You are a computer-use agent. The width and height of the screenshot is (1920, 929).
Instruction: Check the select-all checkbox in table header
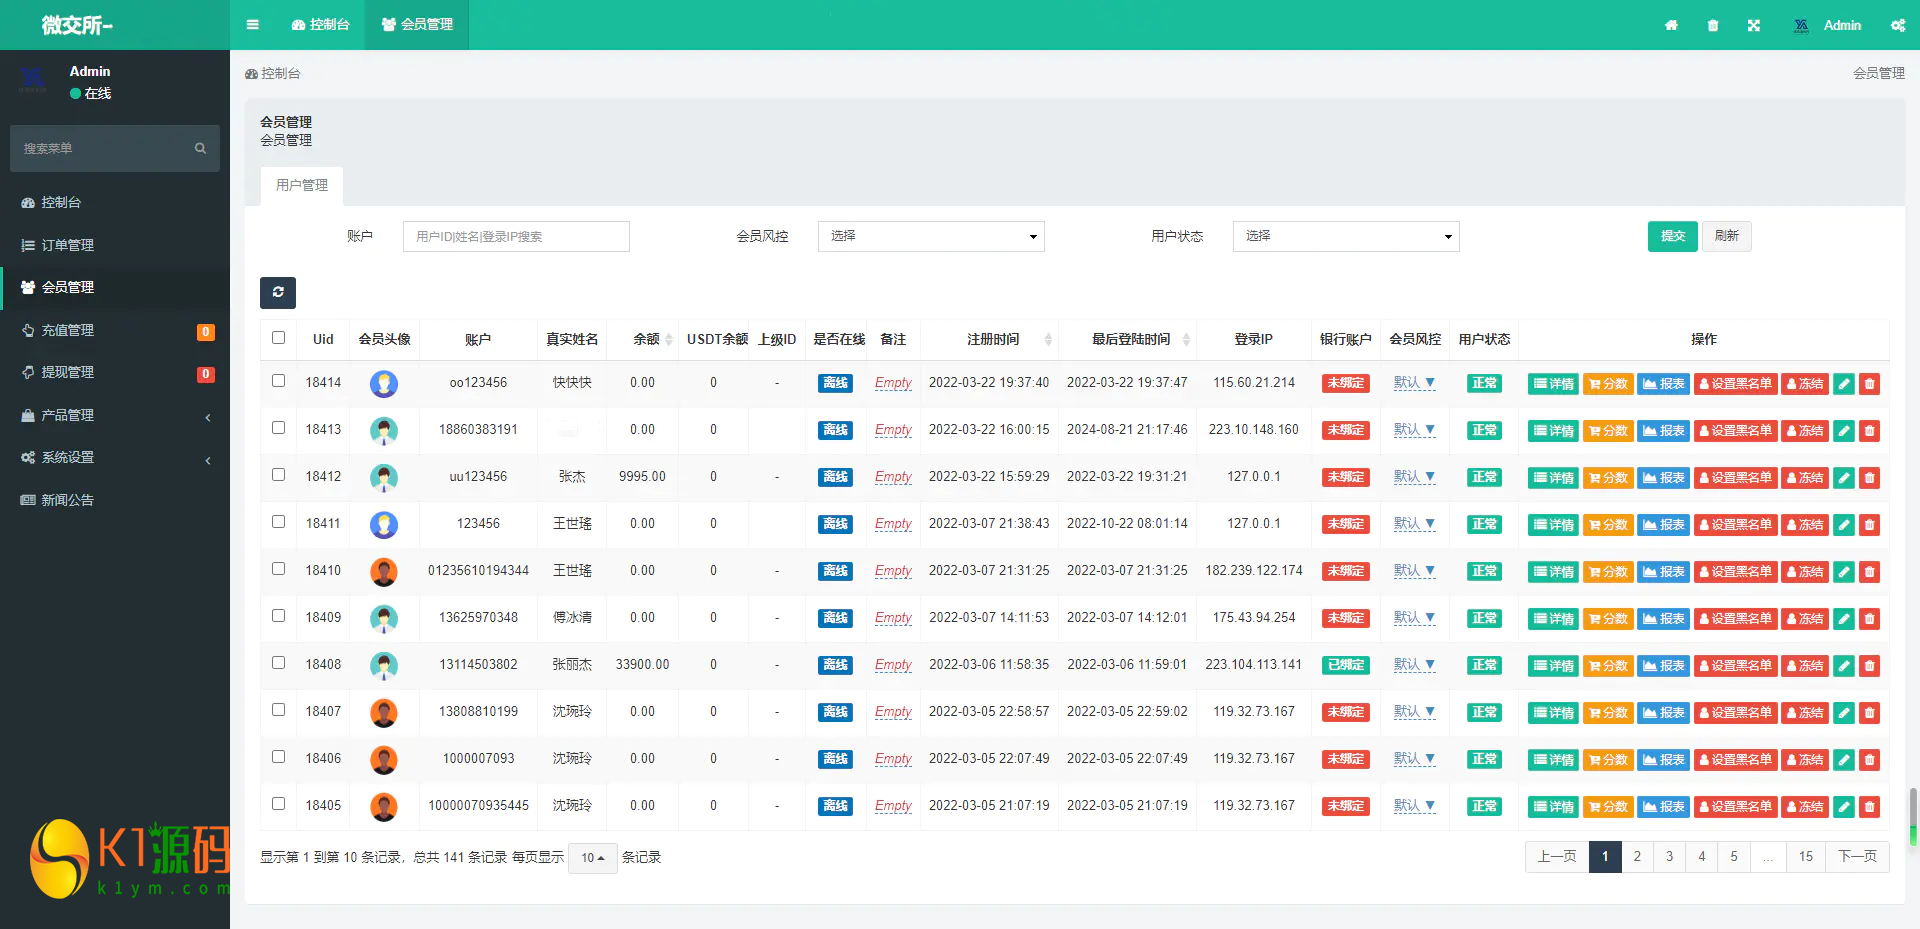279,338
